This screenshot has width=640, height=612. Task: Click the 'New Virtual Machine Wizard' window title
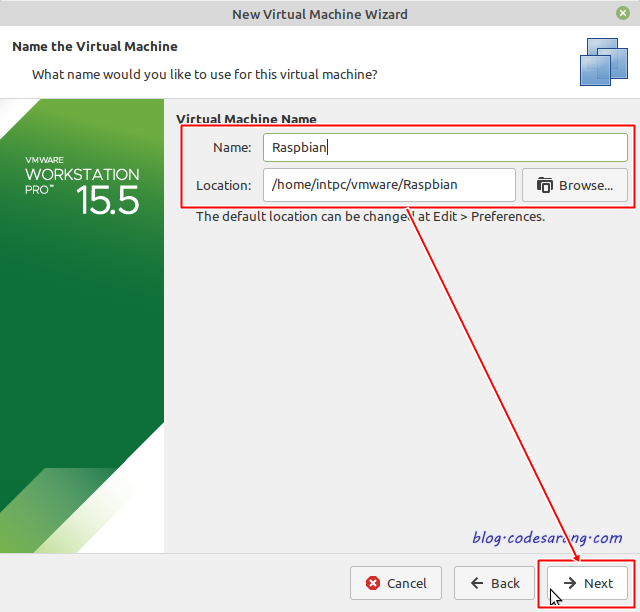click(x=320, y=14)
